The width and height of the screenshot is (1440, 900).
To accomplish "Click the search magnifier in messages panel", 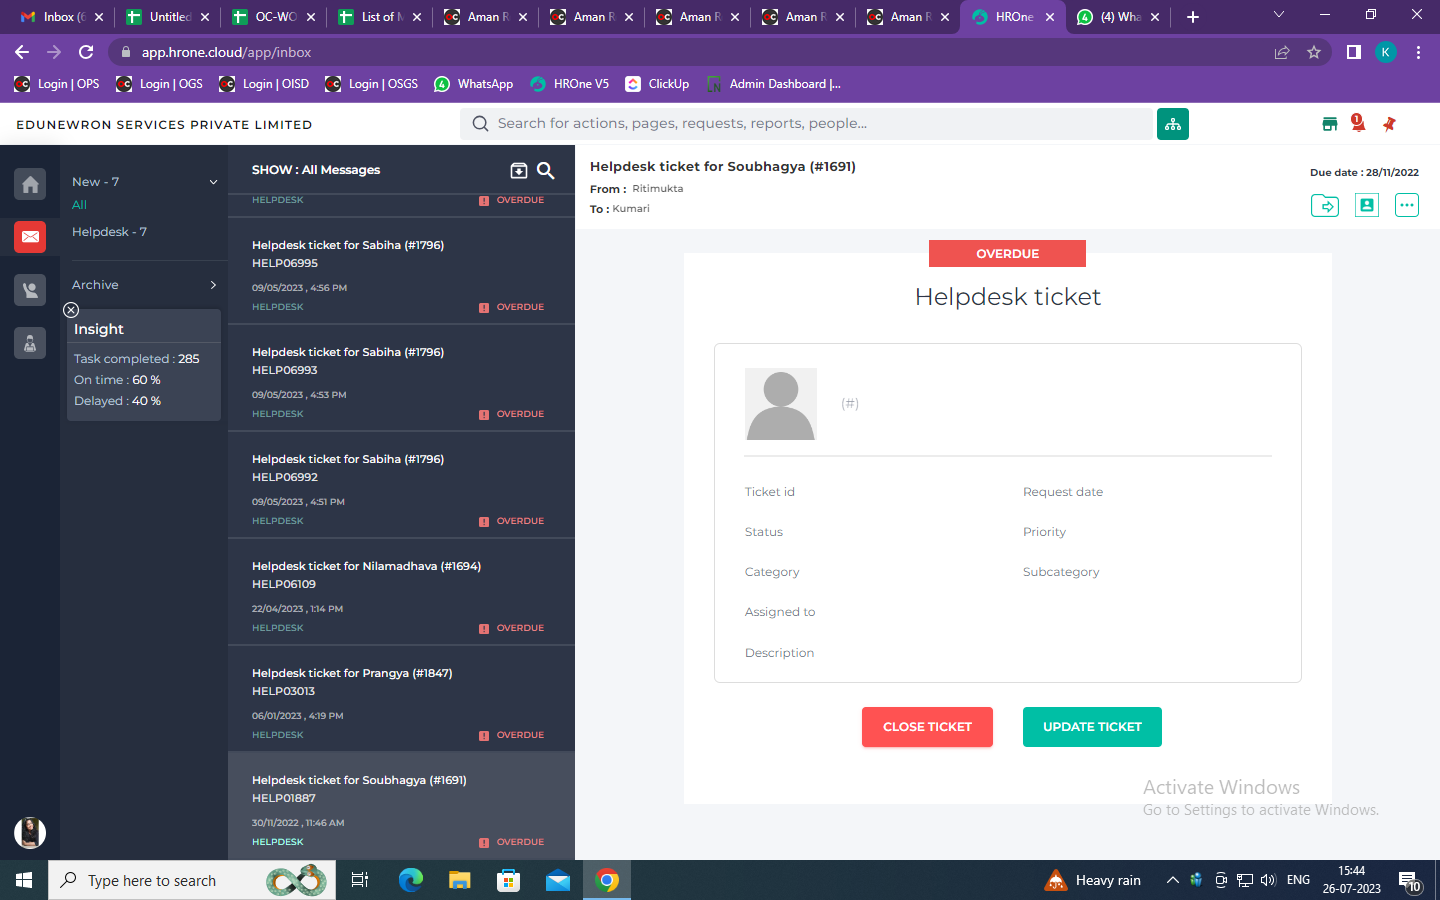I will [546, 171].
